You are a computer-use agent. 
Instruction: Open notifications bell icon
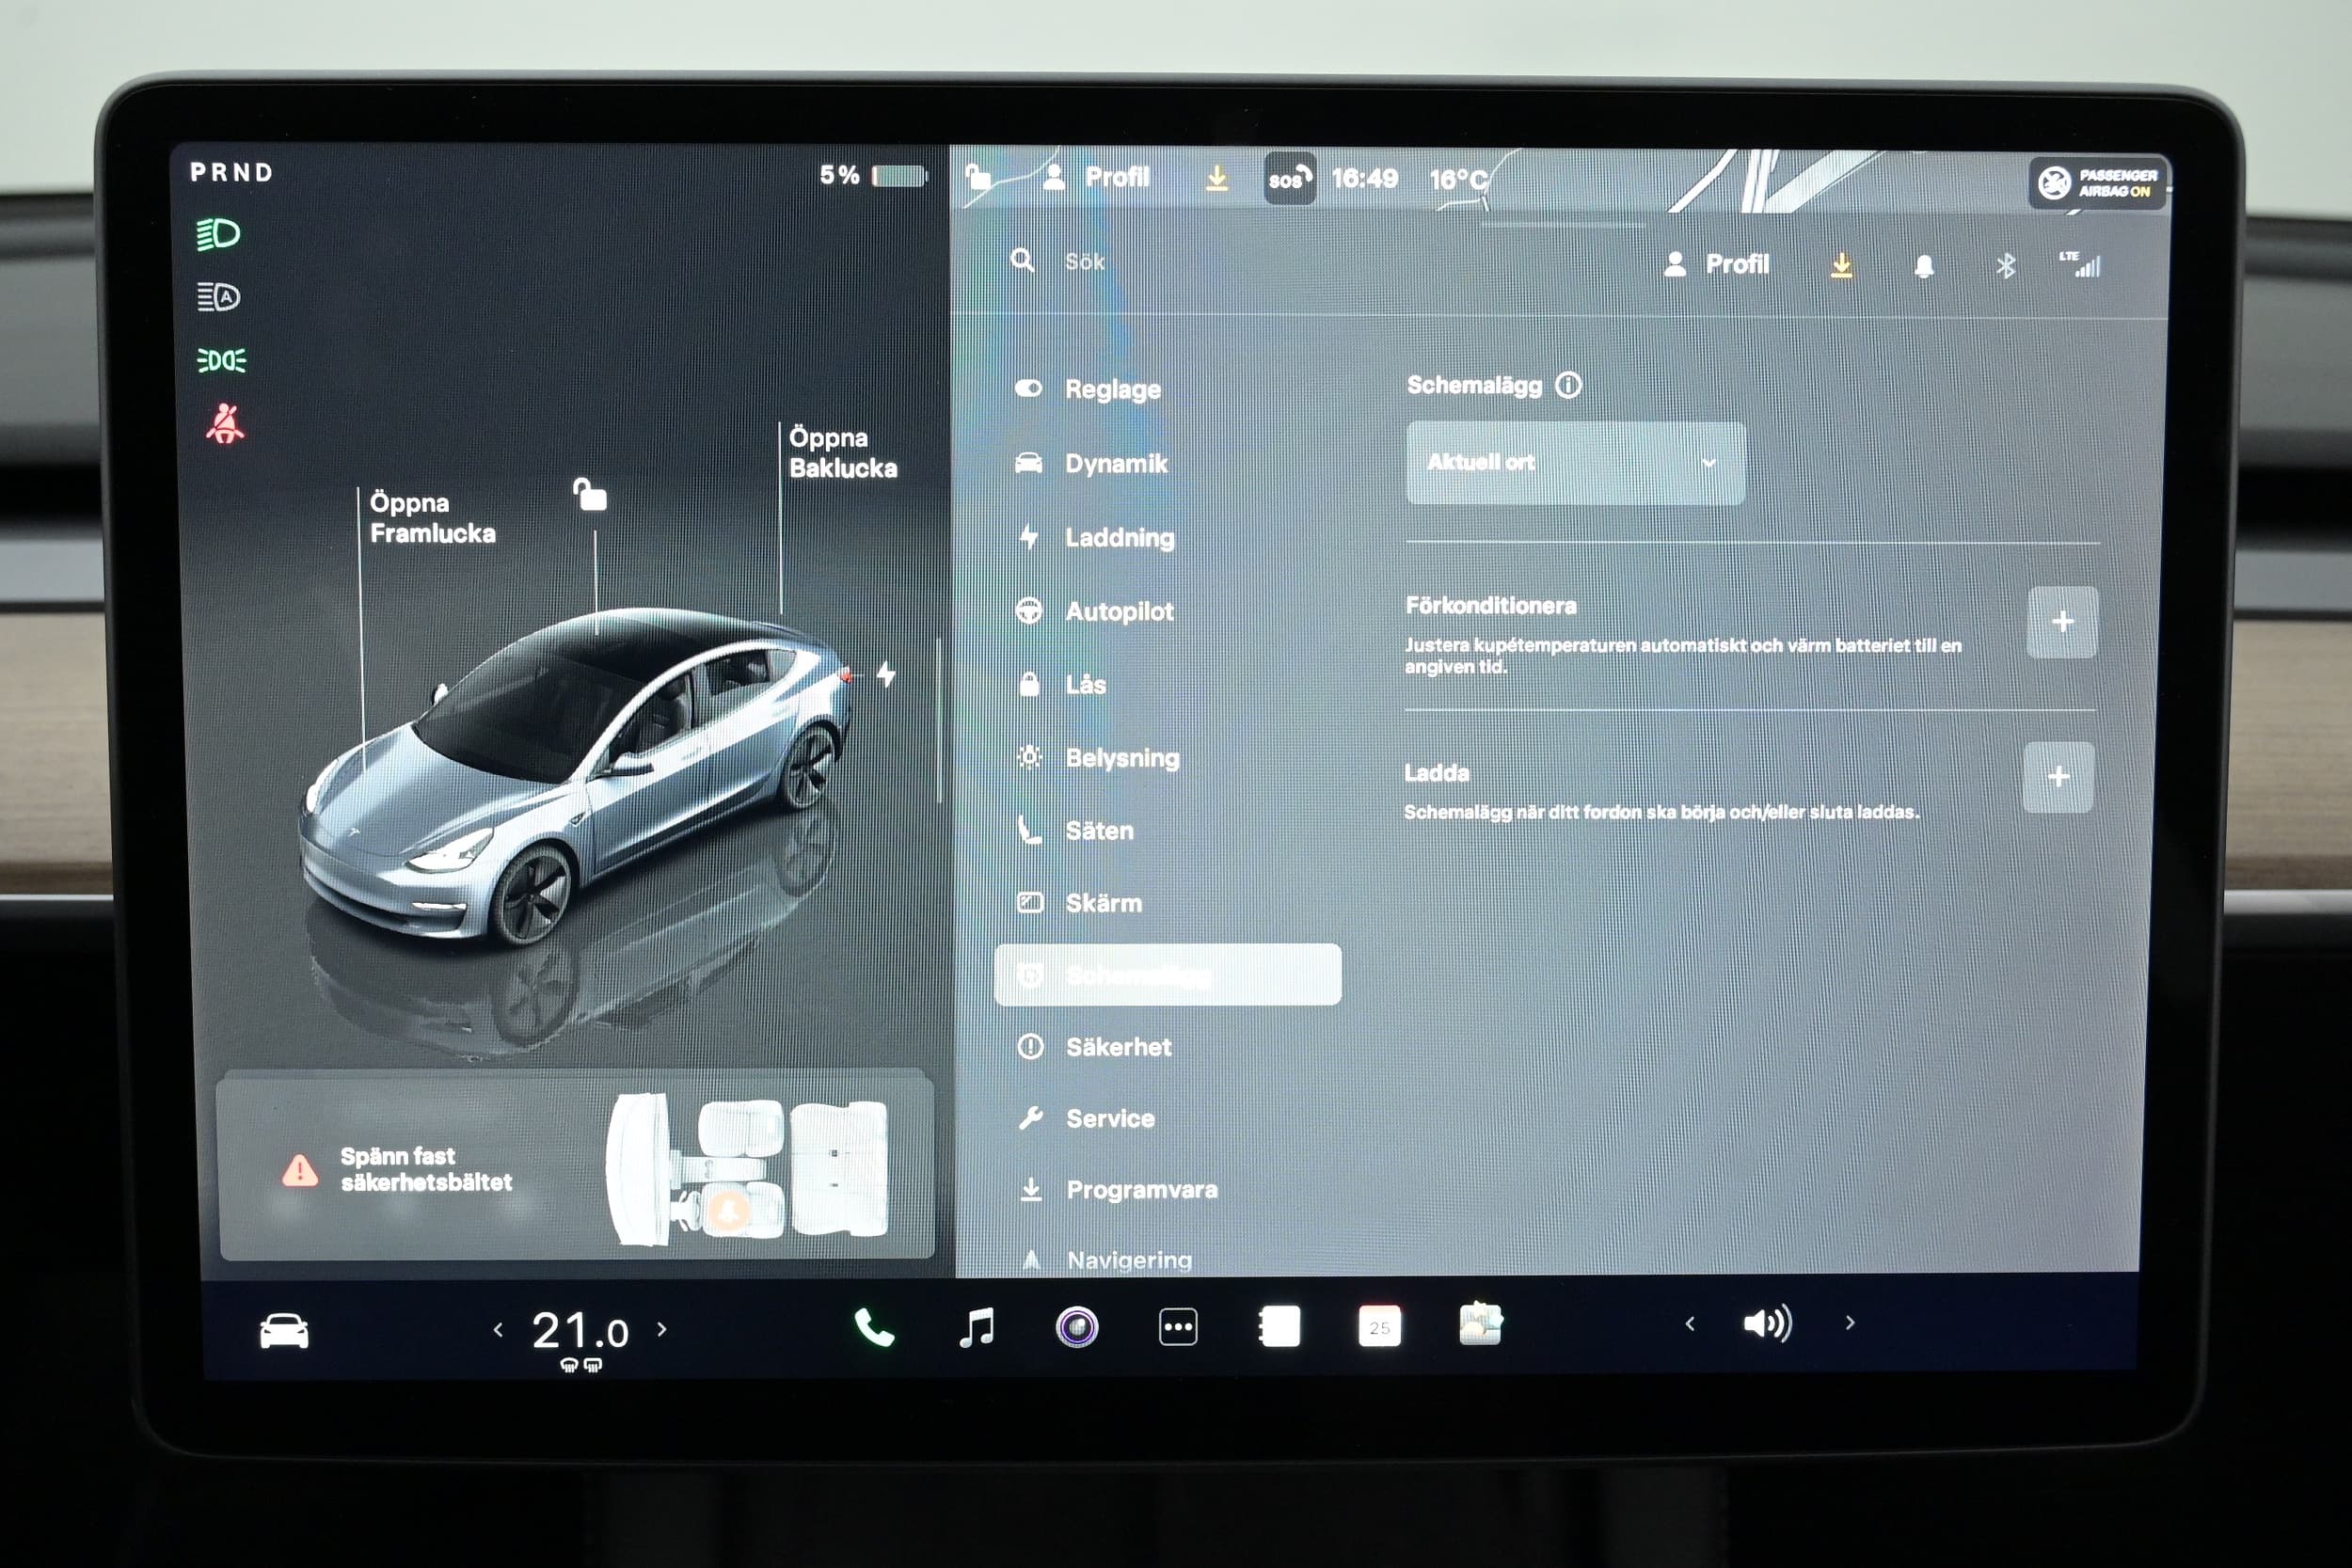(x=1924, y=266)
